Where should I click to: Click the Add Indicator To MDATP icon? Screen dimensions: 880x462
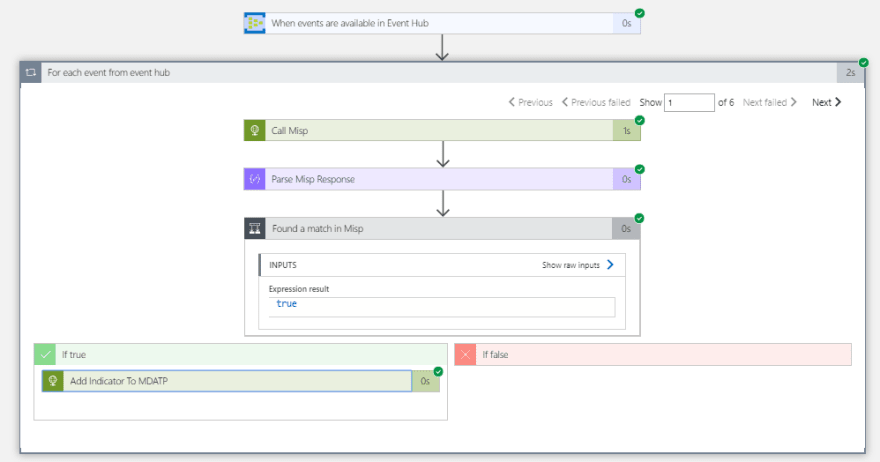pos(53,381)
